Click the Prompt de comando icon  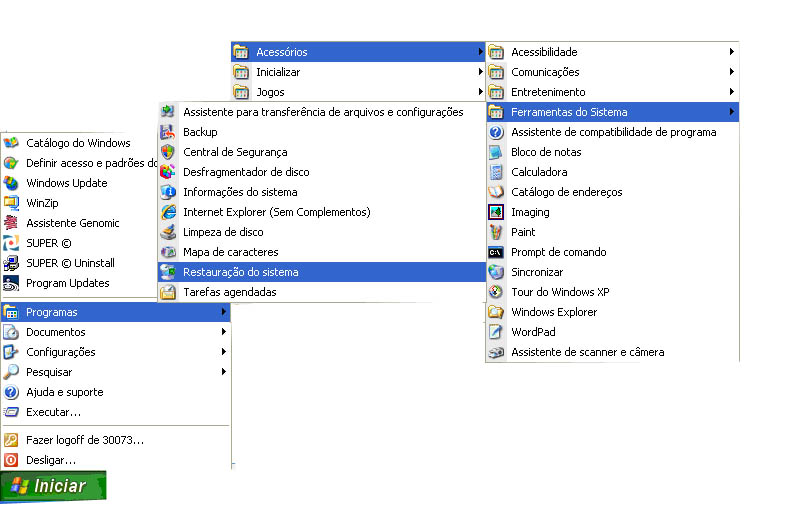point(496,252)
